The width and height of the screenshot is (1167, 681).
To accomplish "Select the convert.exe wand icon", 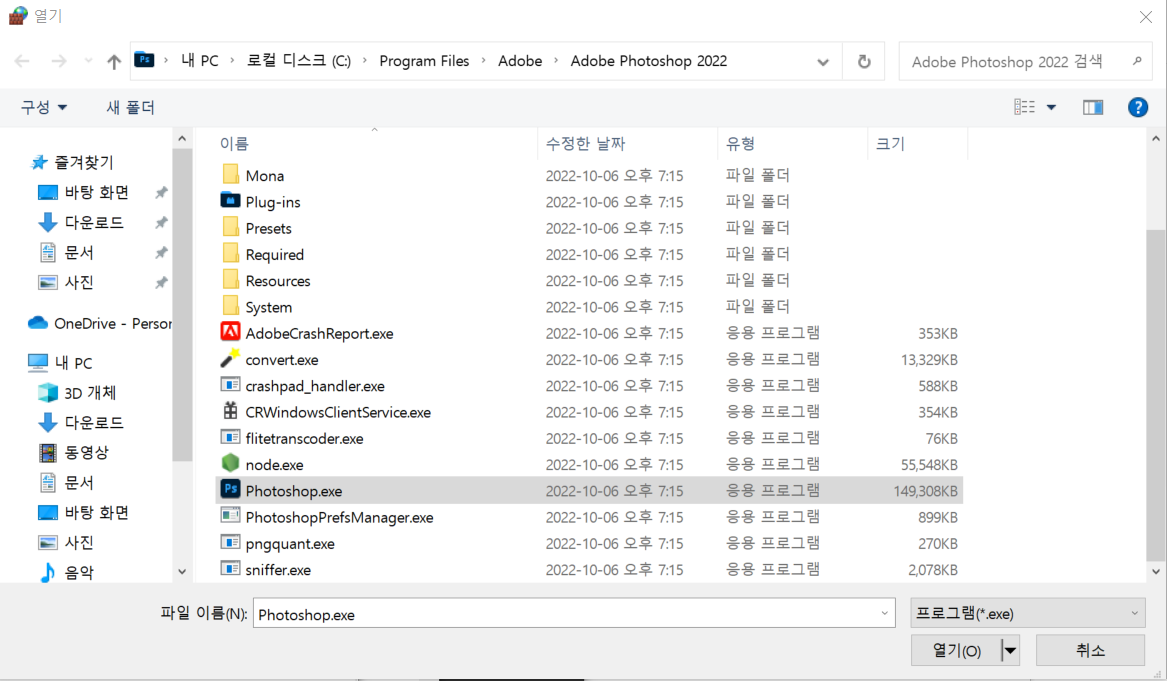I will [x=231, y=359].
